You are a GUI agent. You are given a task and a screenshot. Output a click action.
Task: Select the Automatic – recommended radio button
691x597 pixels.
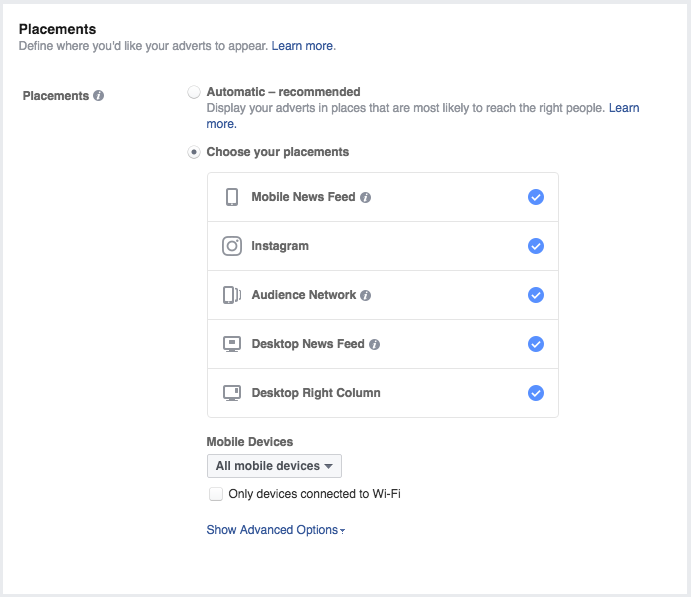pyautogui.click(x=194, y=92)
